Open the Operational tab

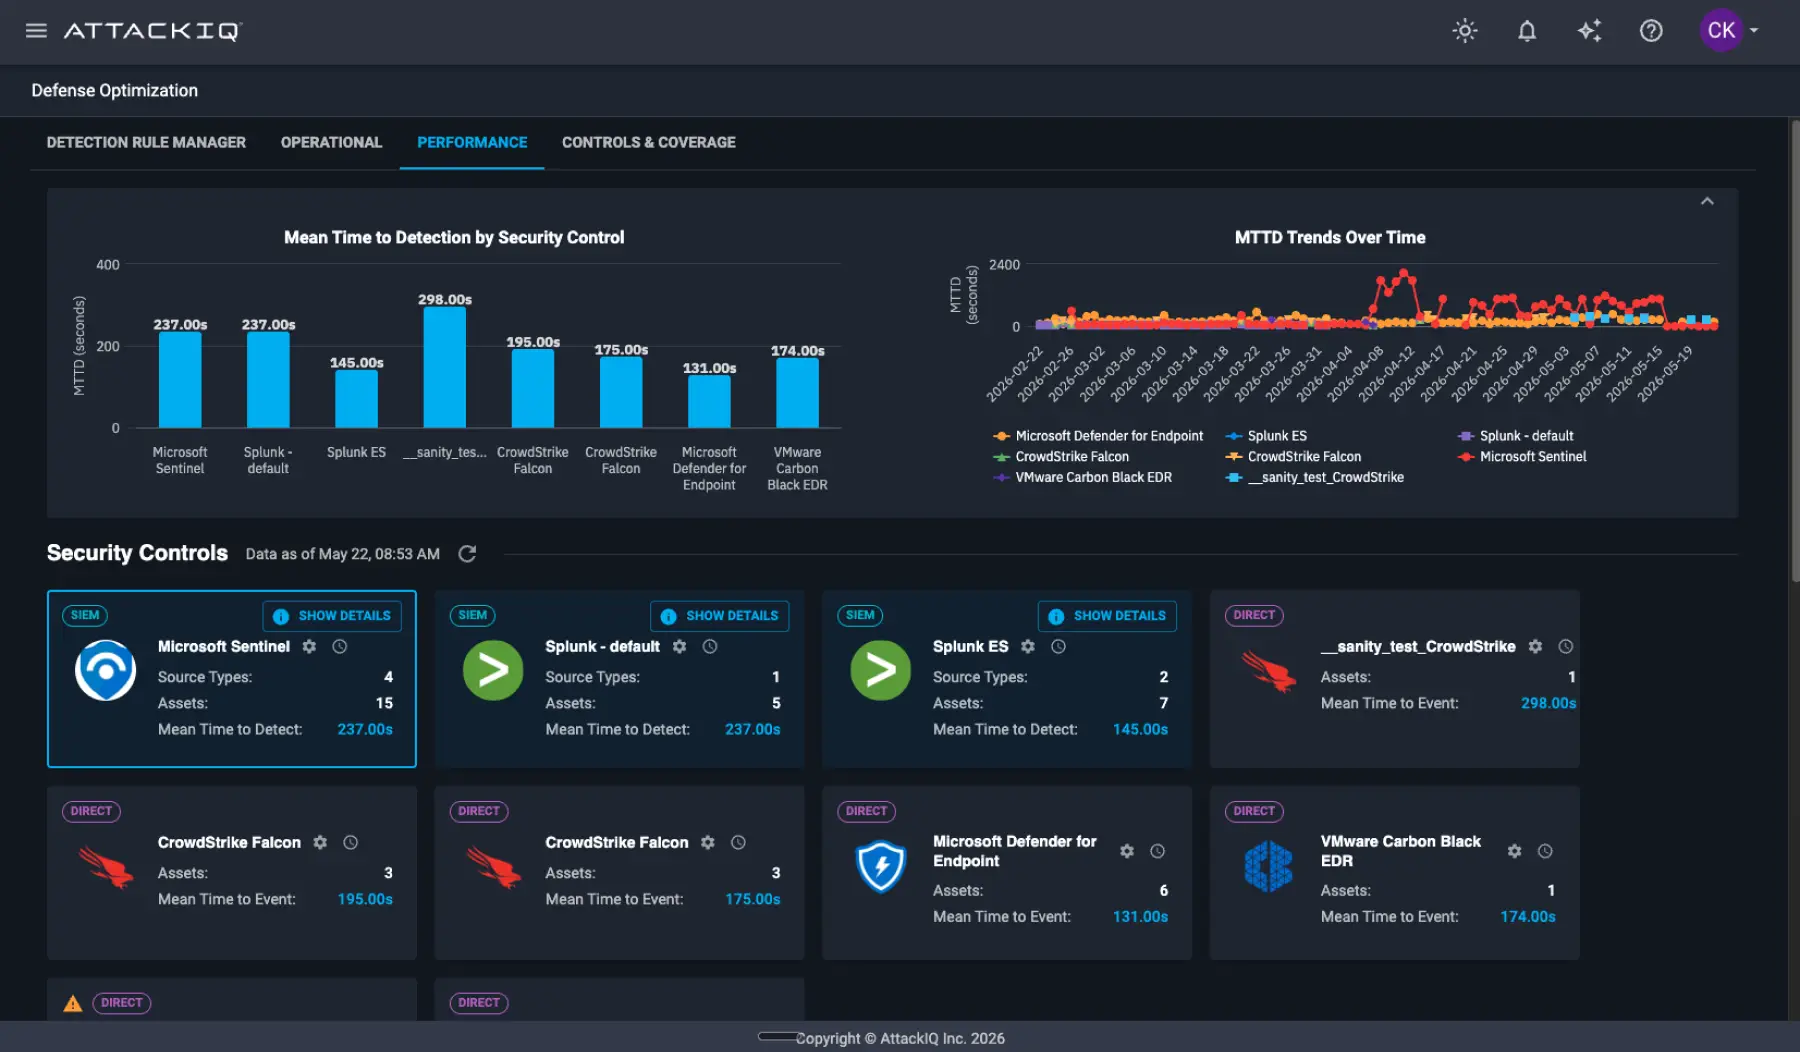pyautogui.click(x=331, y=142)
